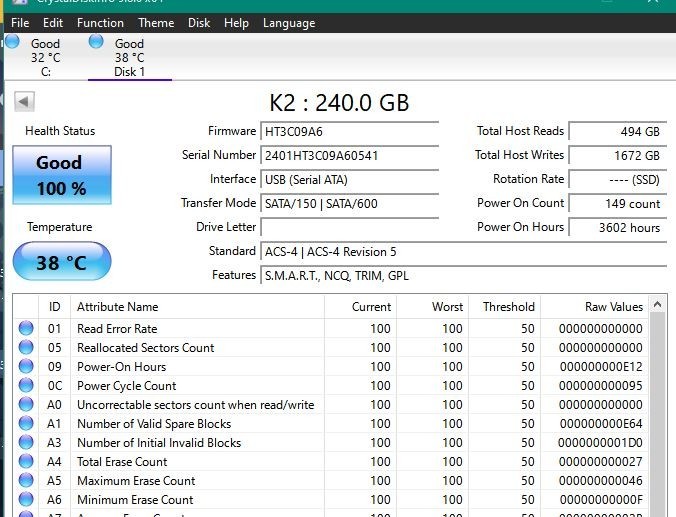Click status orb for Reallocated Sectors Count

pos(26,347)
